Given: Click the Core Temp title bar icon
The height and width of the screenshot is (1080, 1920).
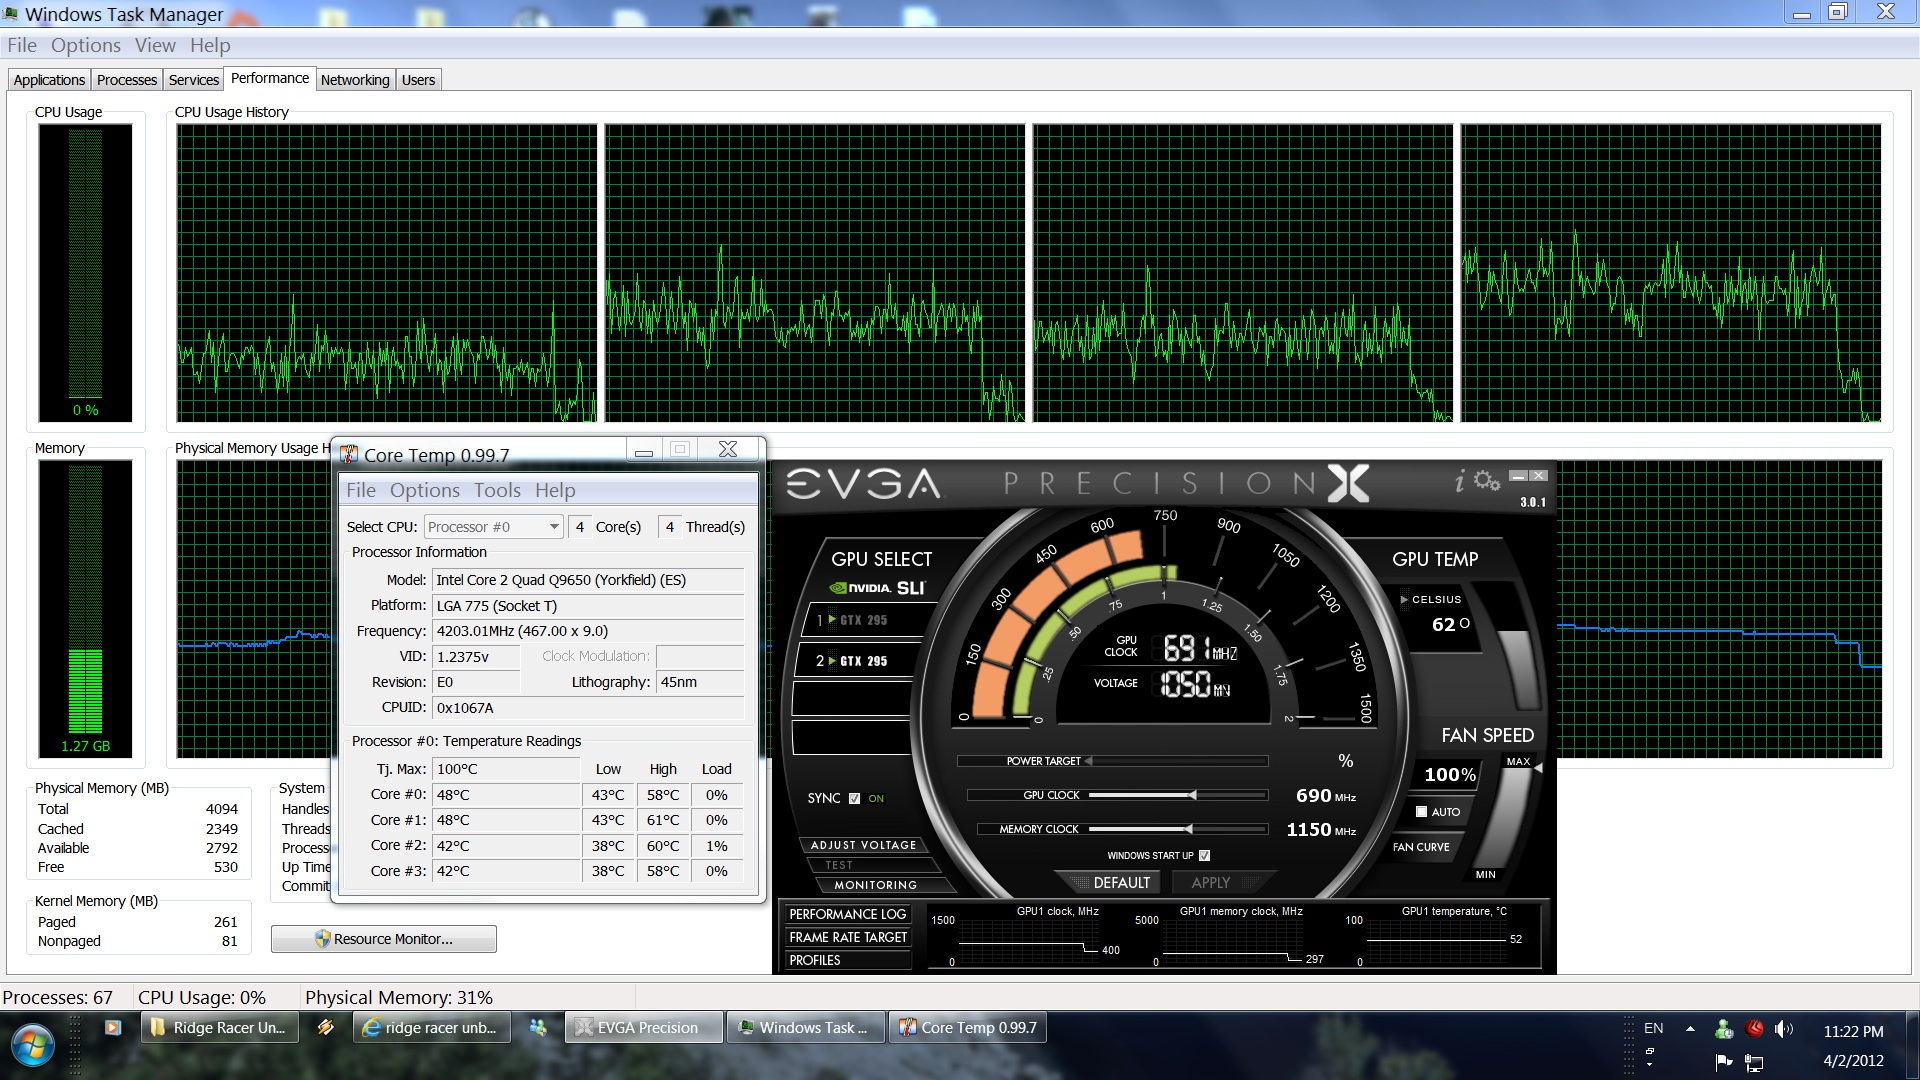Looking at the screenshot, I should [349, 455].
